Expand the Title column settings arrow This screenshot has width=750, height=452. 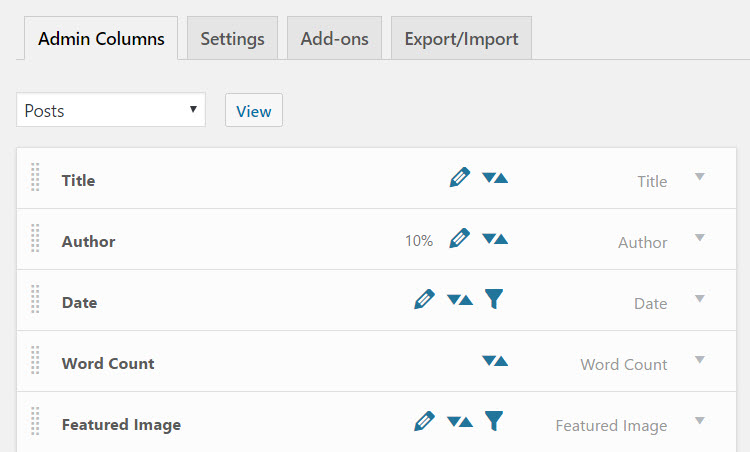click(699, 177)
